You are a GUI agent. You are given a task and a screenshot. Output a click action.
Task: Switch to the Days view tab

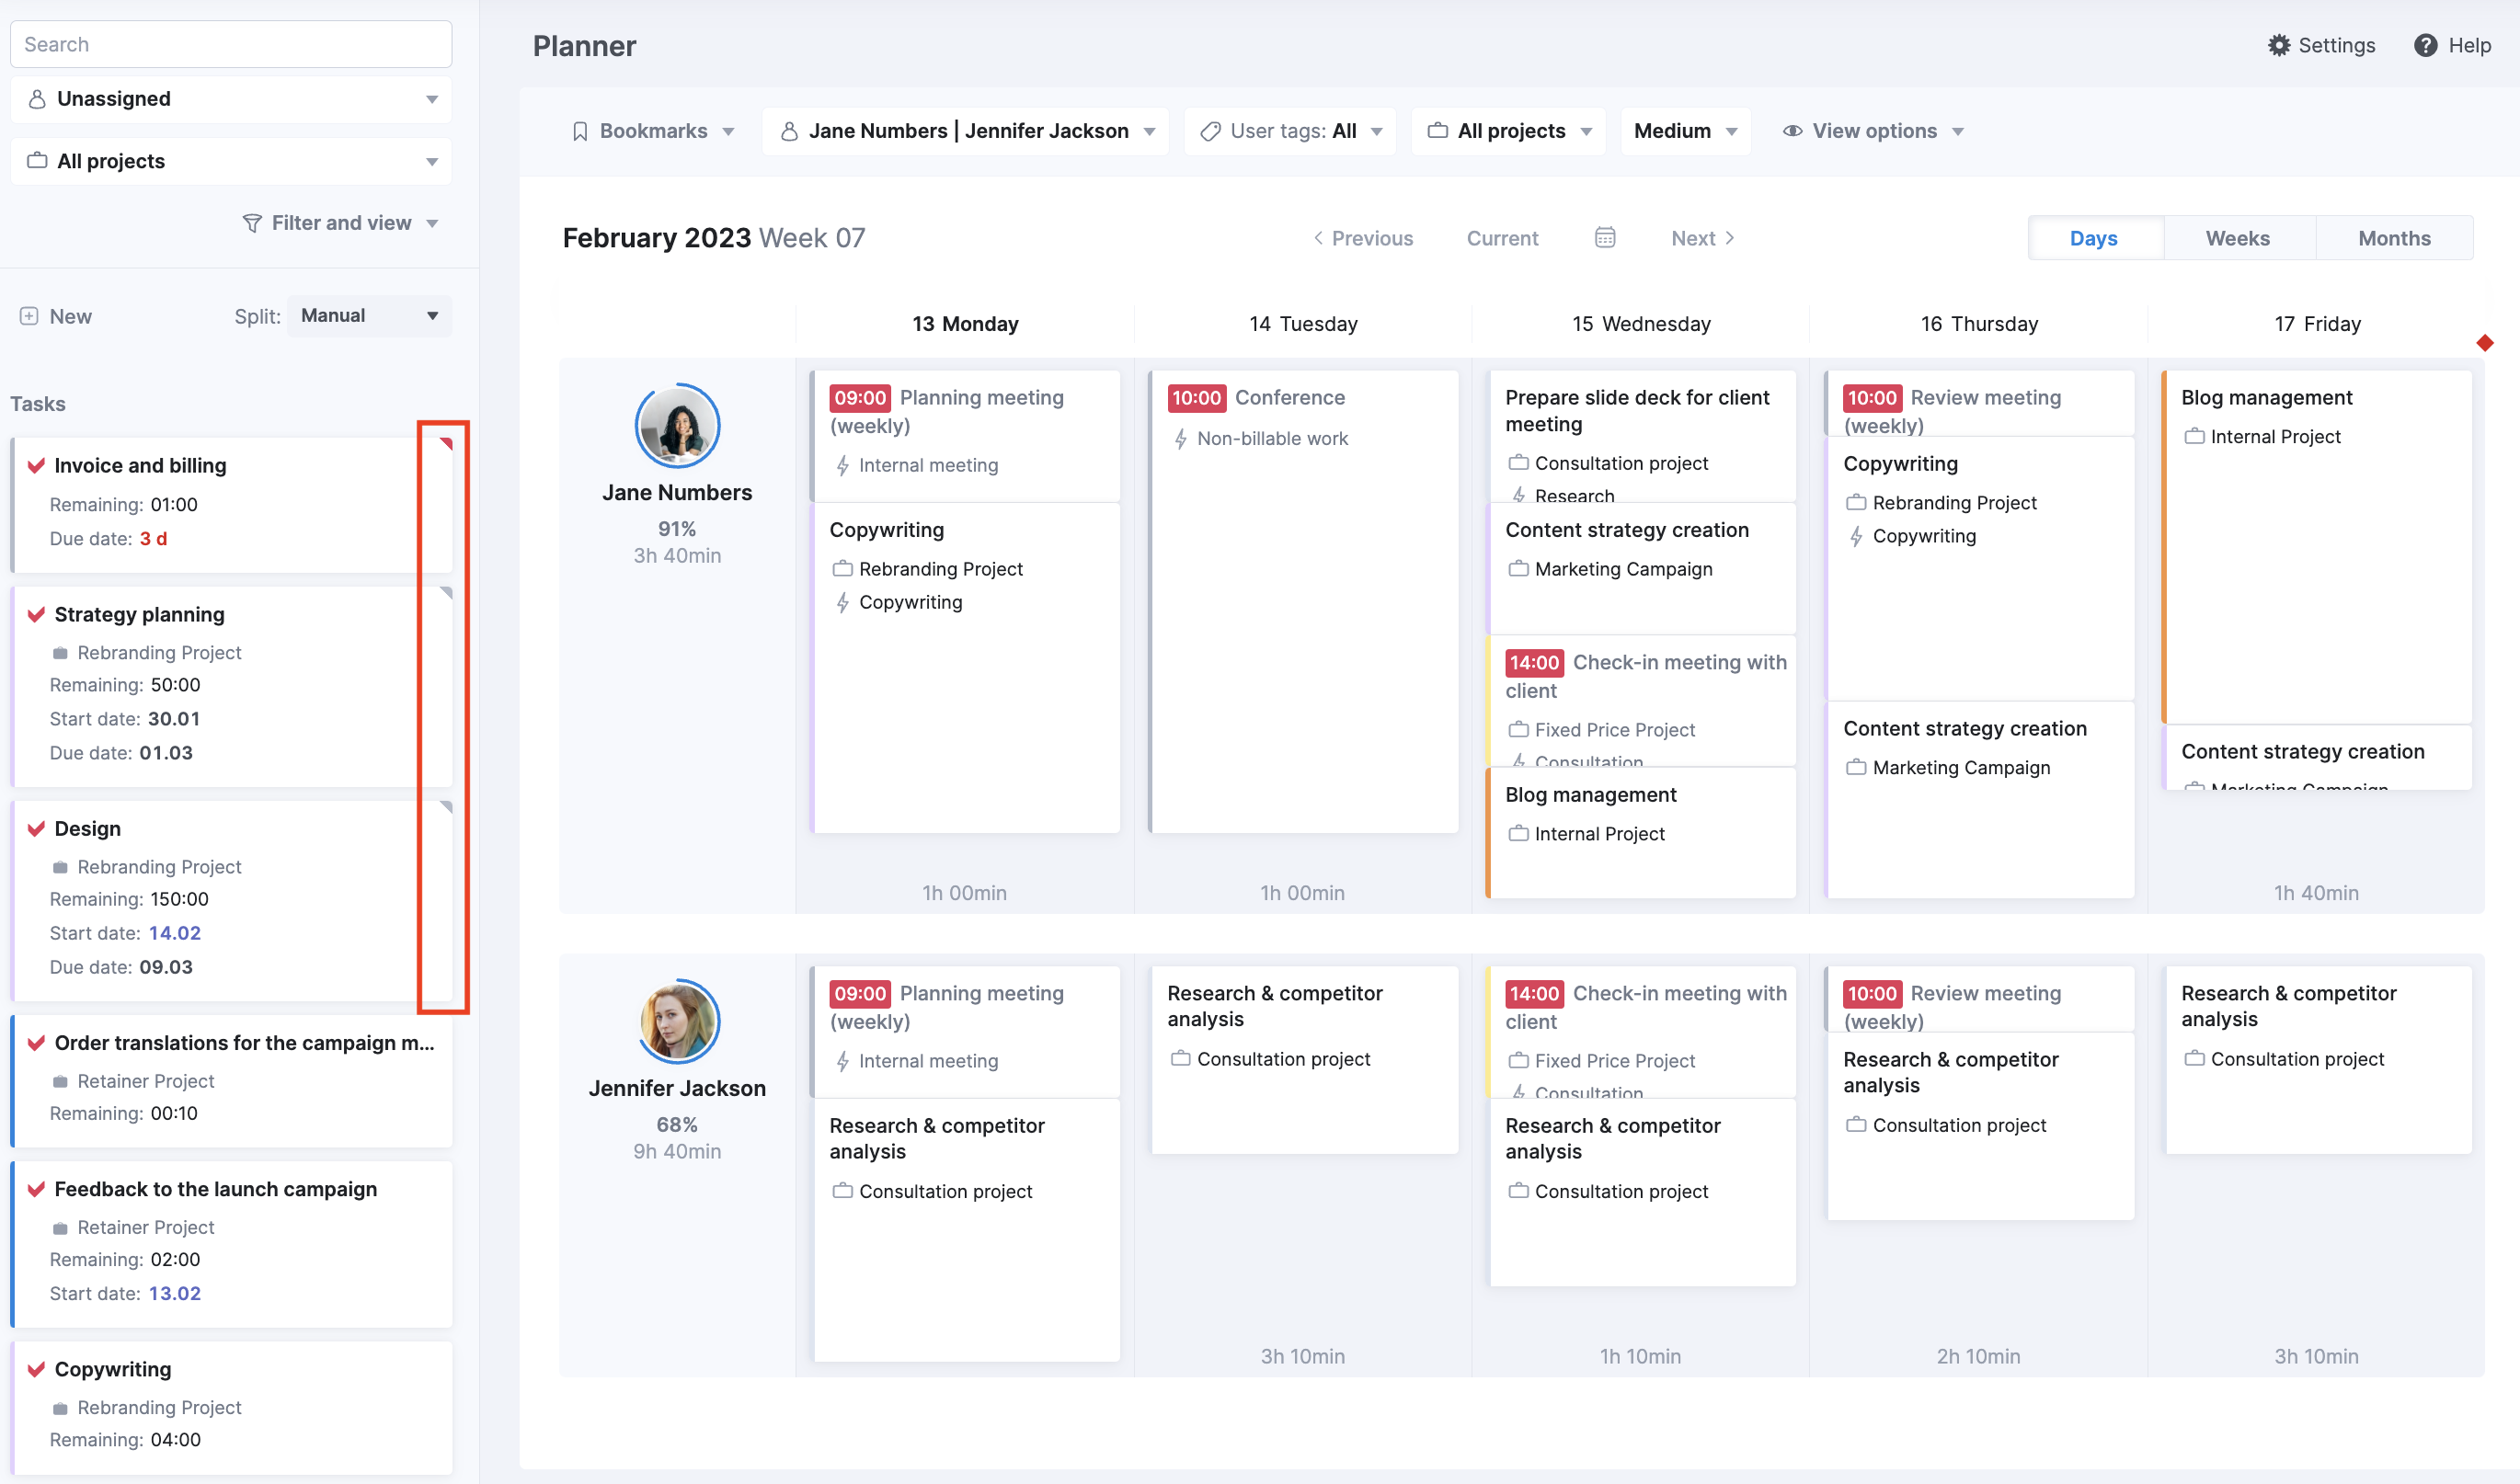[2094, 238]
